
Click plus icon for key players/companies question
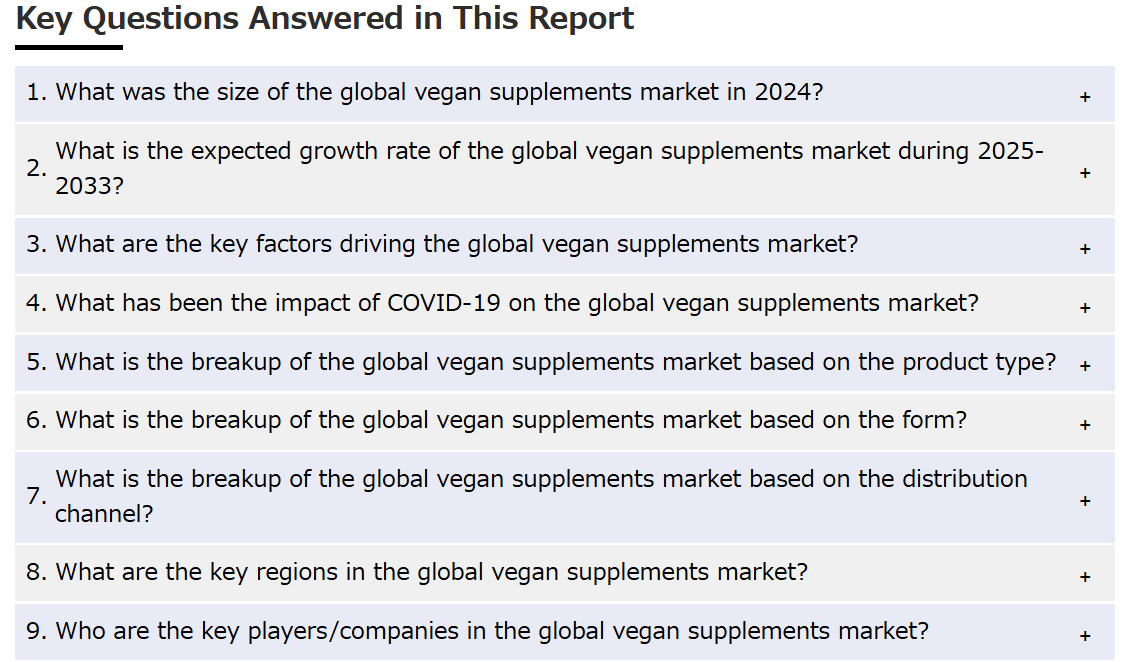(x=1085, y=635)
